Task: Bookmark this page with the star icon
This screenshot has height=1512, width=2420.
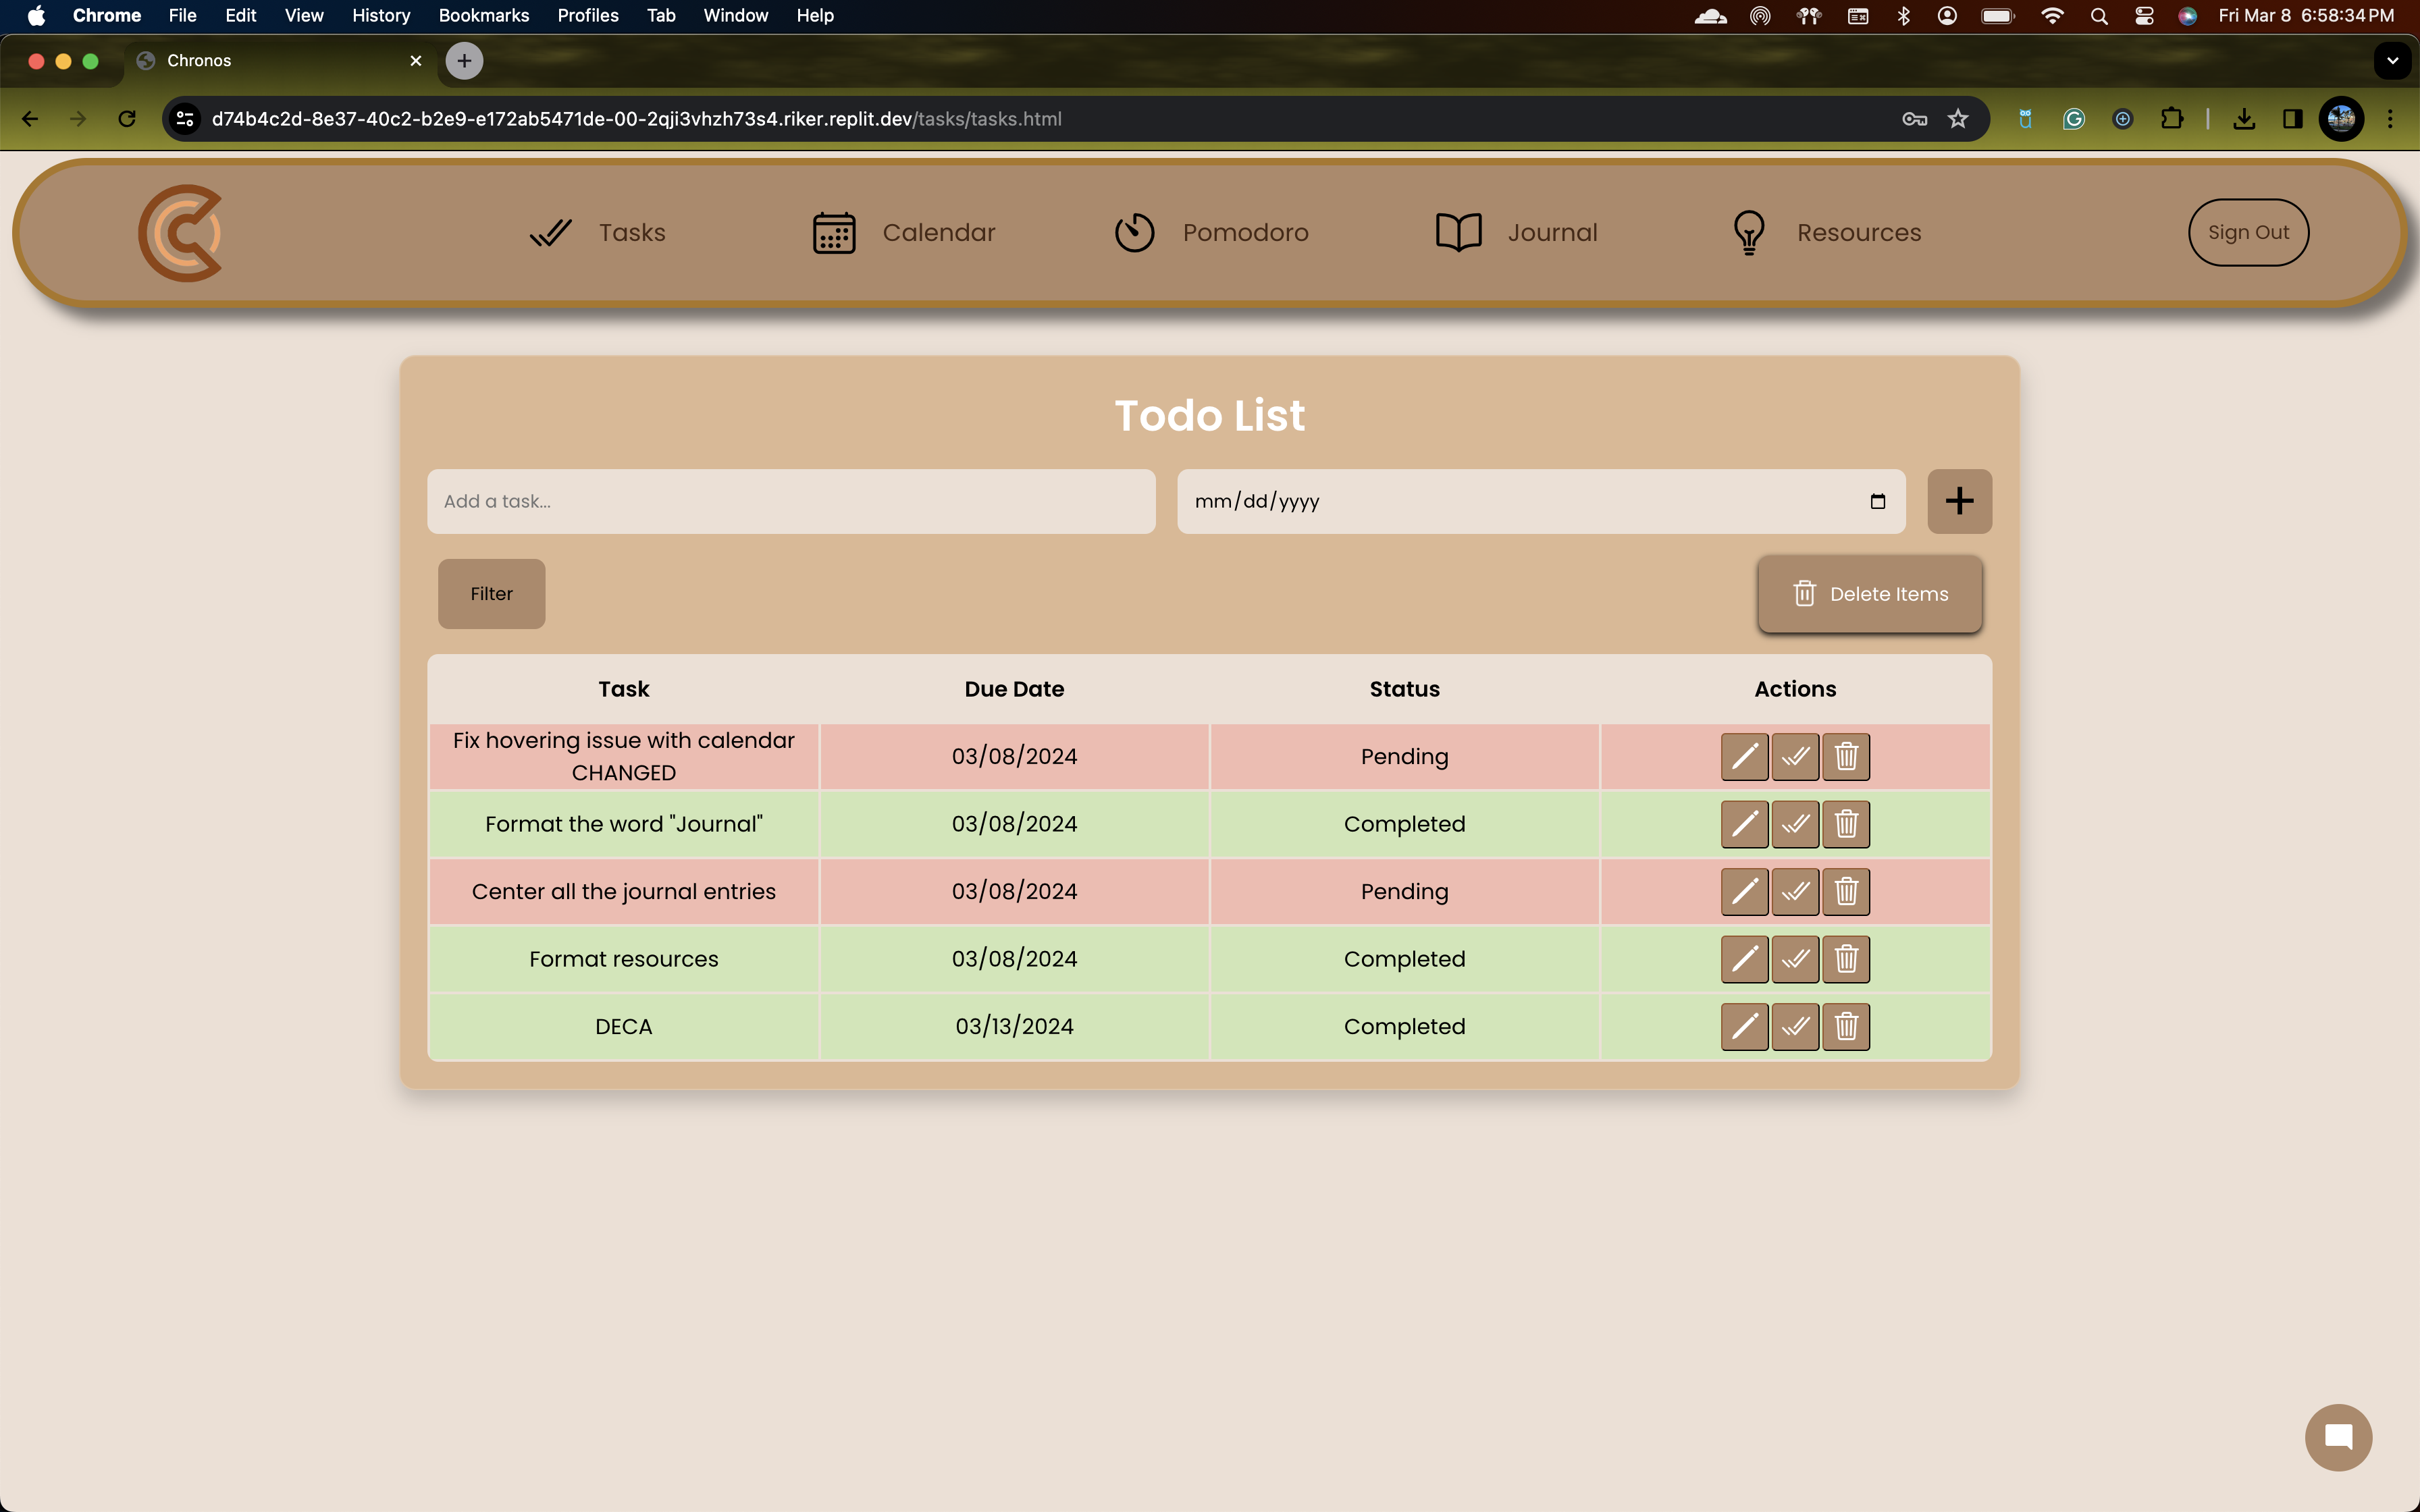Action: point(1957,119)
